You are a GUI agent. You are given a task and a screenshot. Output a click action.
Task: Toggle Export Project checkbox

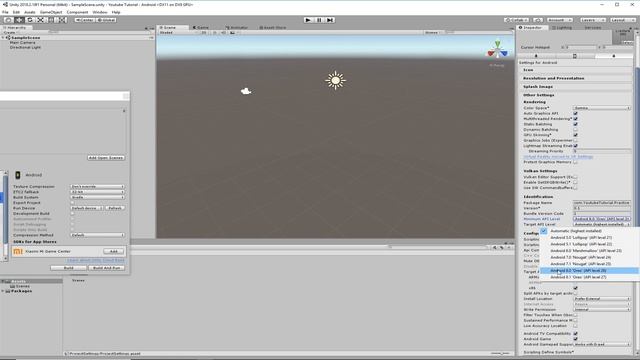[x=72, y=202]
